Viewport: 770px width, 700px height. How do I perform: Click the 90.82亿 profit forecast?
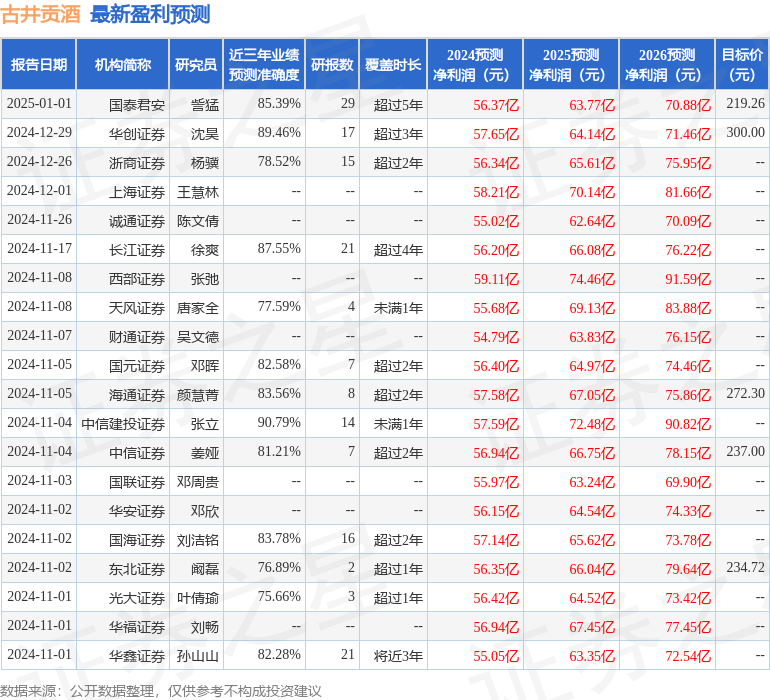(688, 424)
